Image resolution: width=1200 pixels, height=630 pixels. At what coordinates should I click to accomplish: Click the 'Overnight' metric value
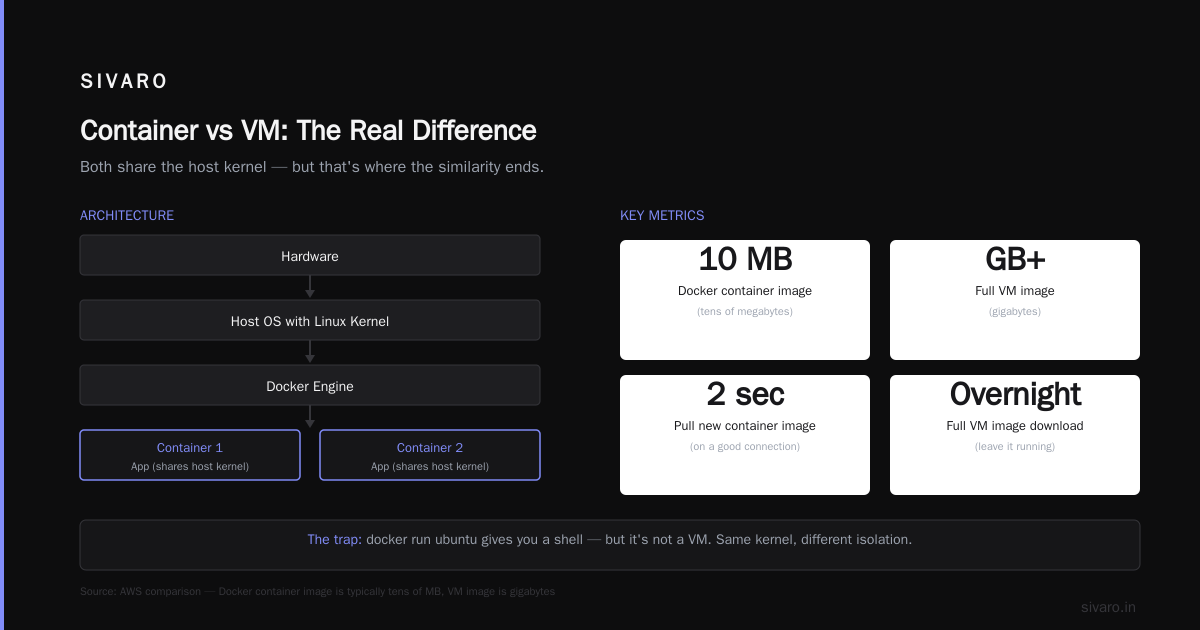tap(1015, 394)
